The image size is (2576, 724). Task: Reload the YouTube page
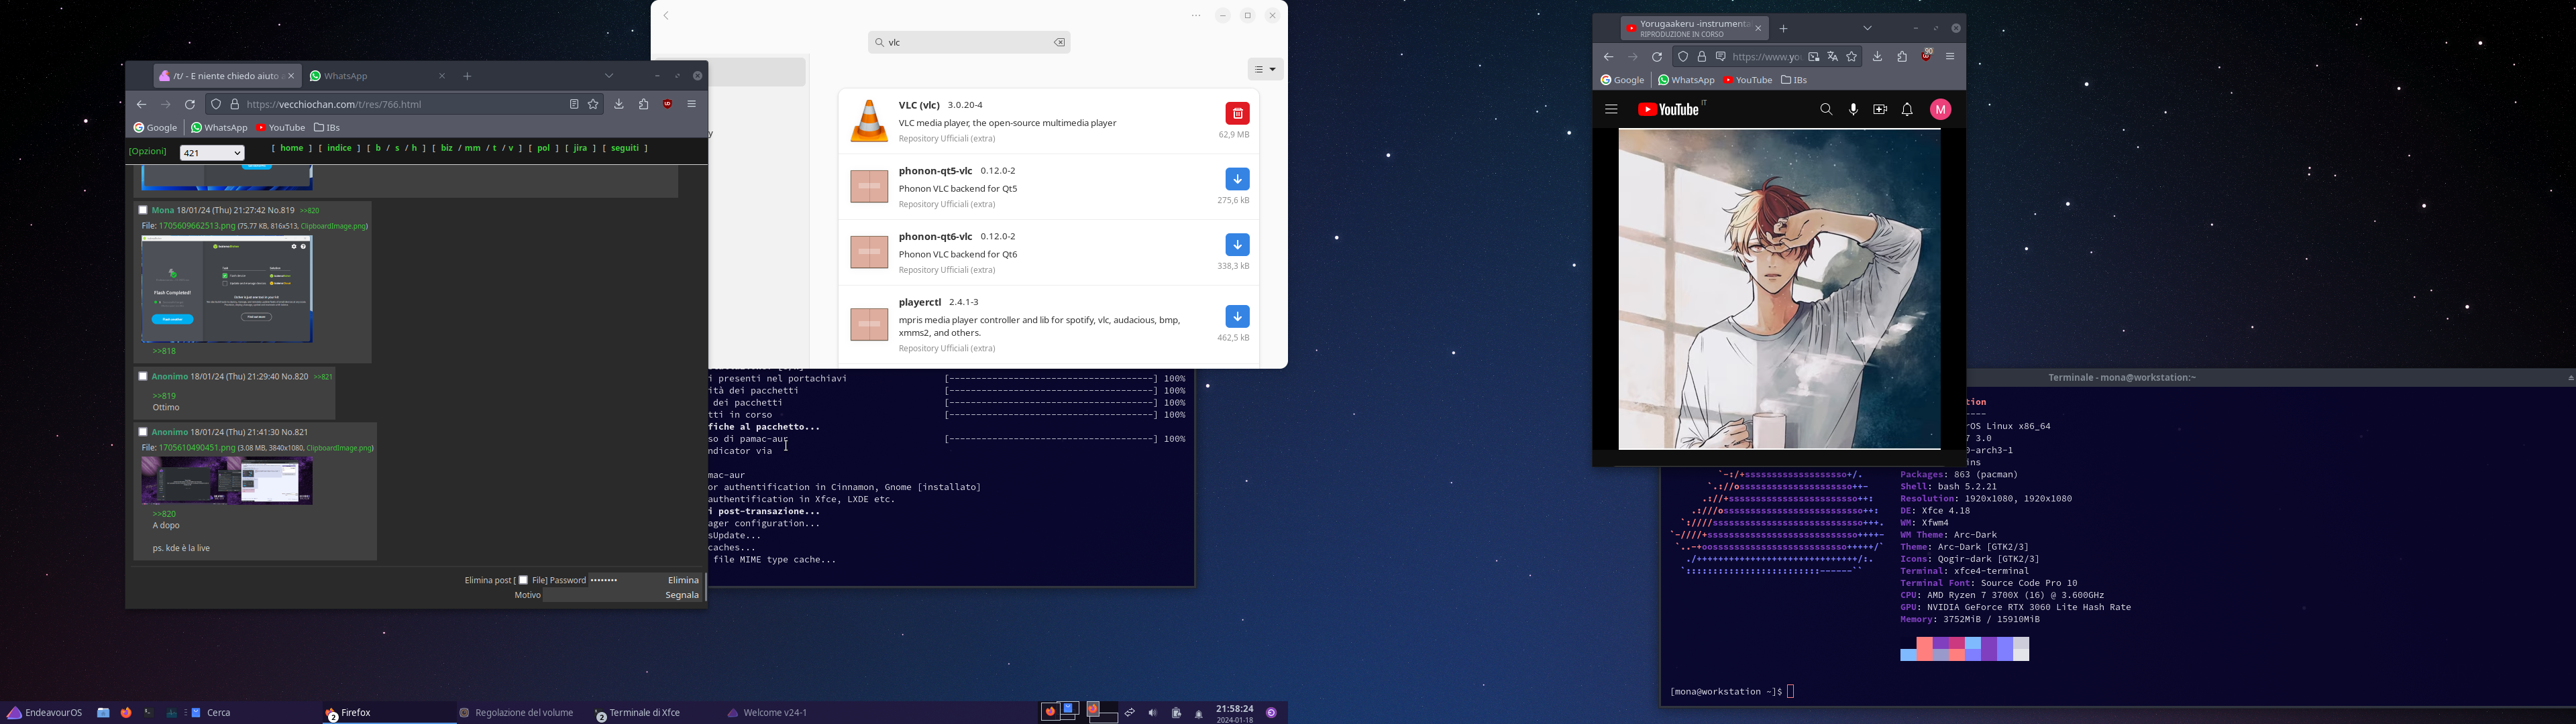[1657, 57]
